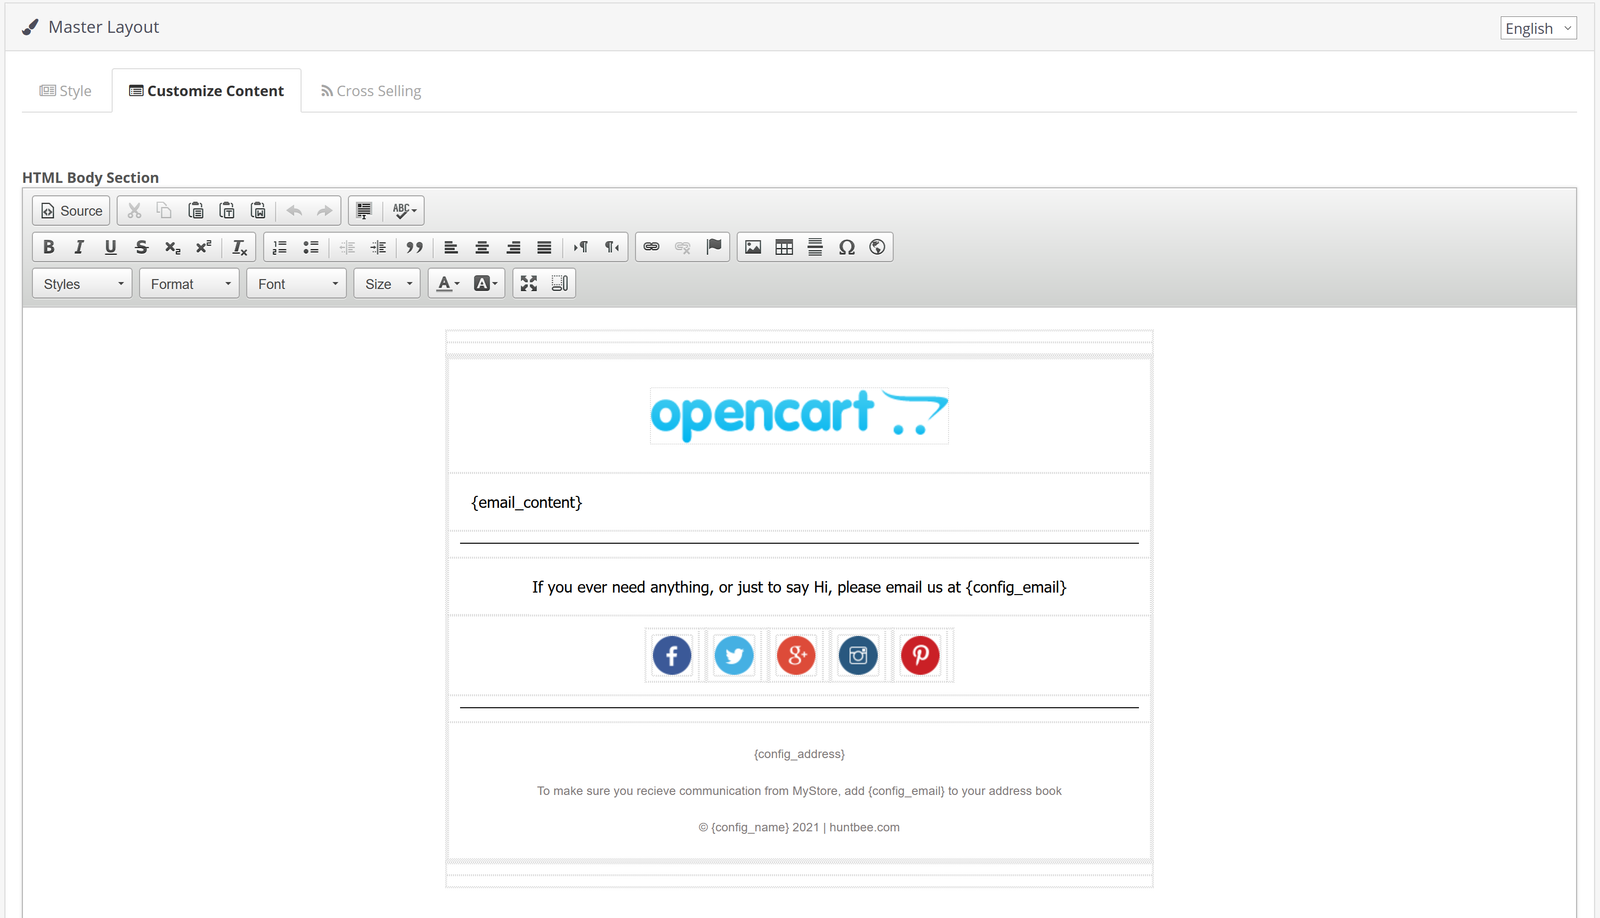Maximize the editor
Screen dimensions: 1600x918
[x=529, y=284]
